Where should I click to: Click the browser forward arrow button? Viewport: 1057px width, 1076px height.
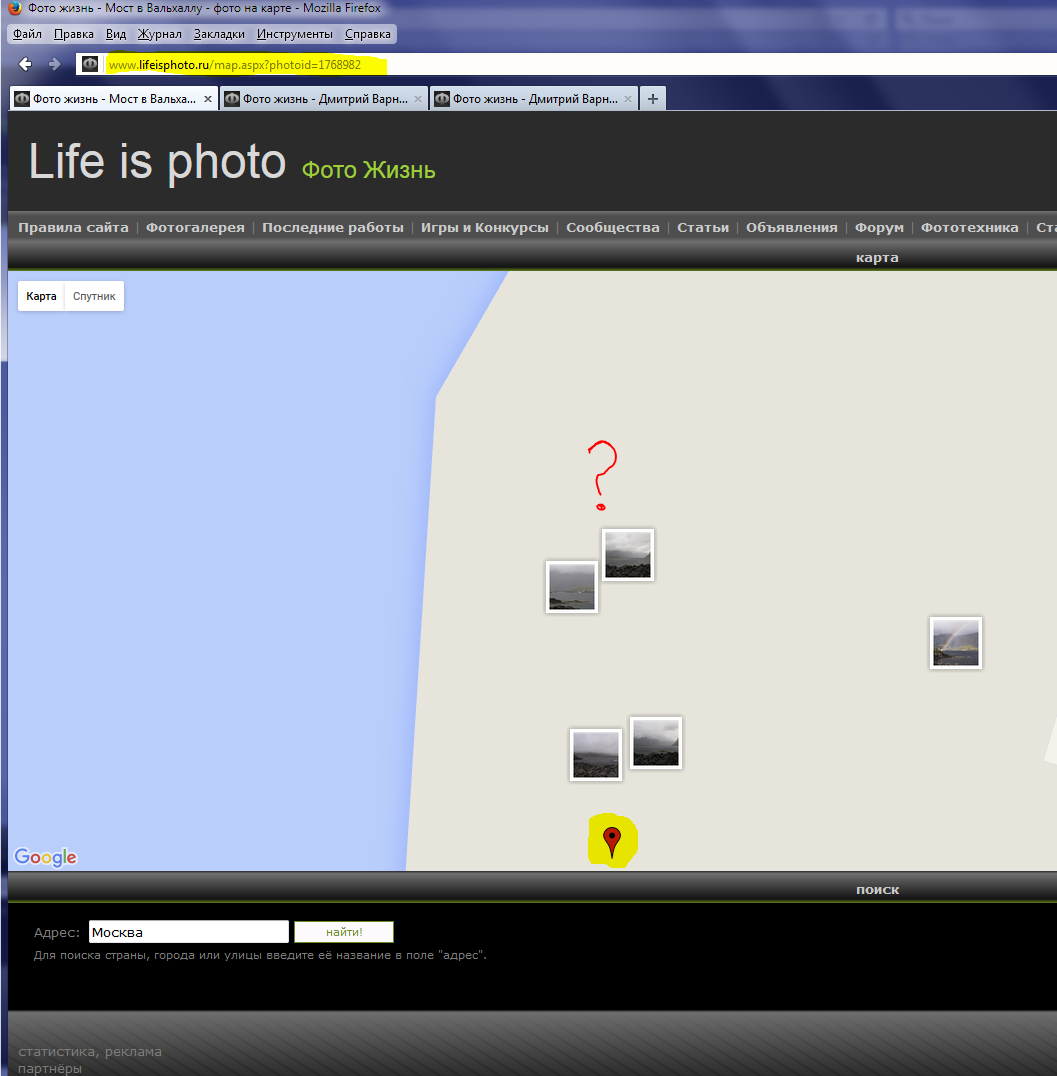(x=55, y=64)
